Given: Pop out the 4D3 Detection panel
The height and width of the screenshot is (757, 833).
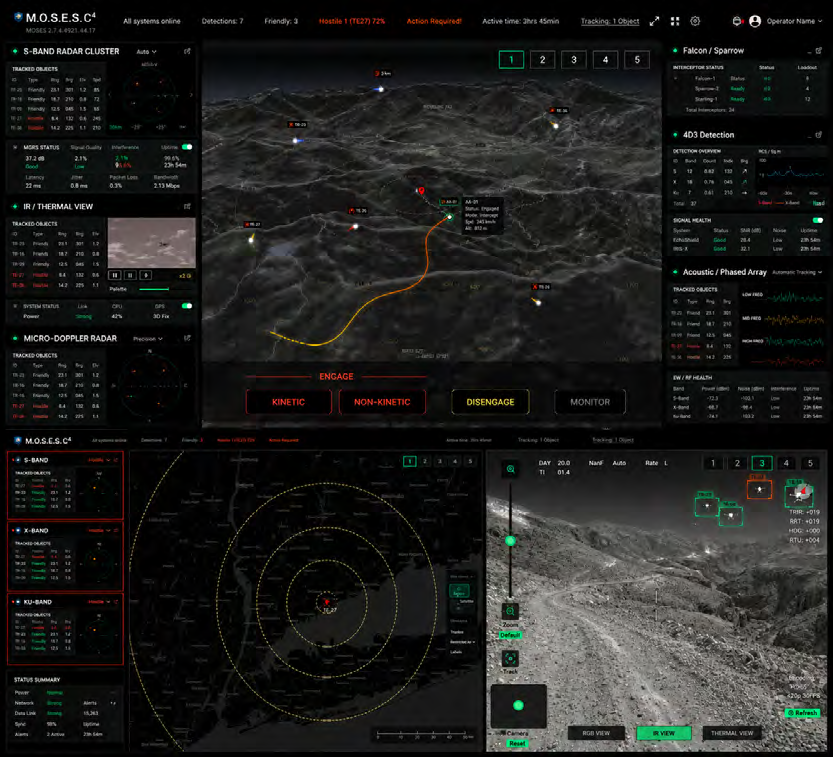Looking at the screenshot, I should 819,135.
